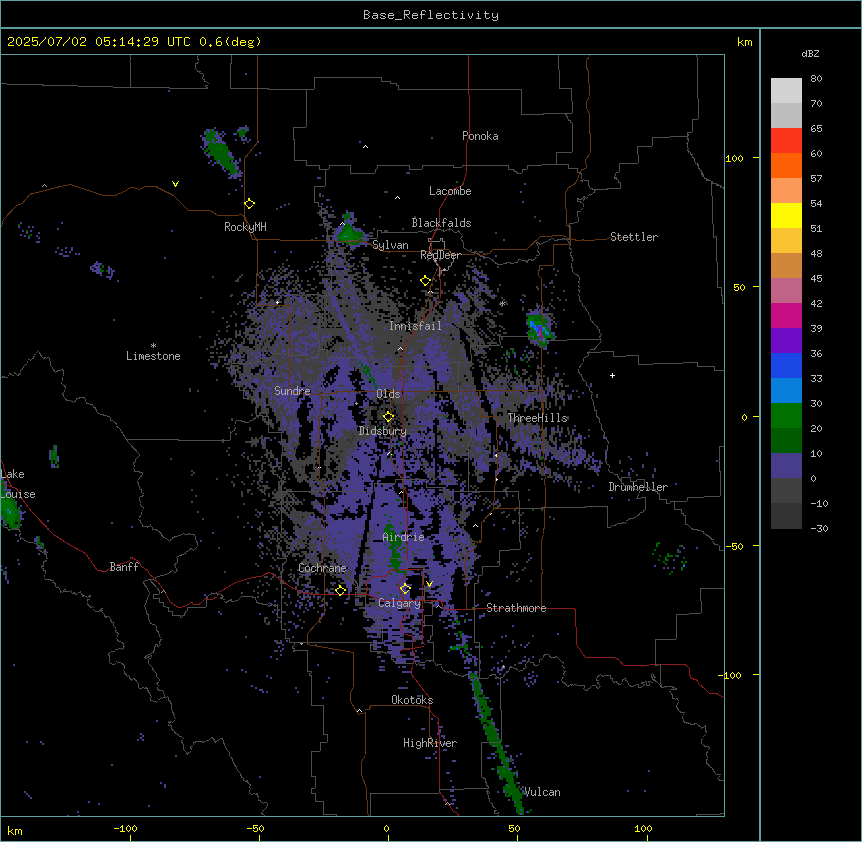Click the Banff label

[x=124, y=567]
